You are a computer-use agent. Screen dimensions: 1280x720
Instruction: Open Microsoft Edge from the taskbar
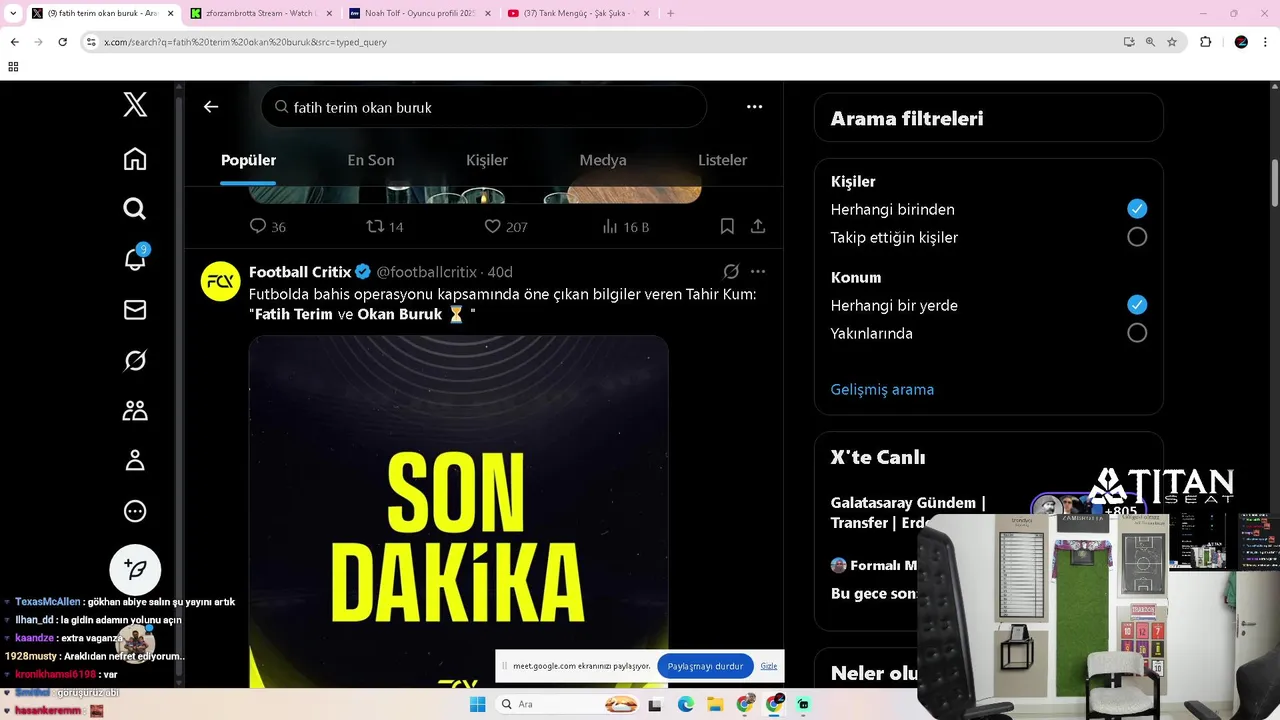point(686,704)
